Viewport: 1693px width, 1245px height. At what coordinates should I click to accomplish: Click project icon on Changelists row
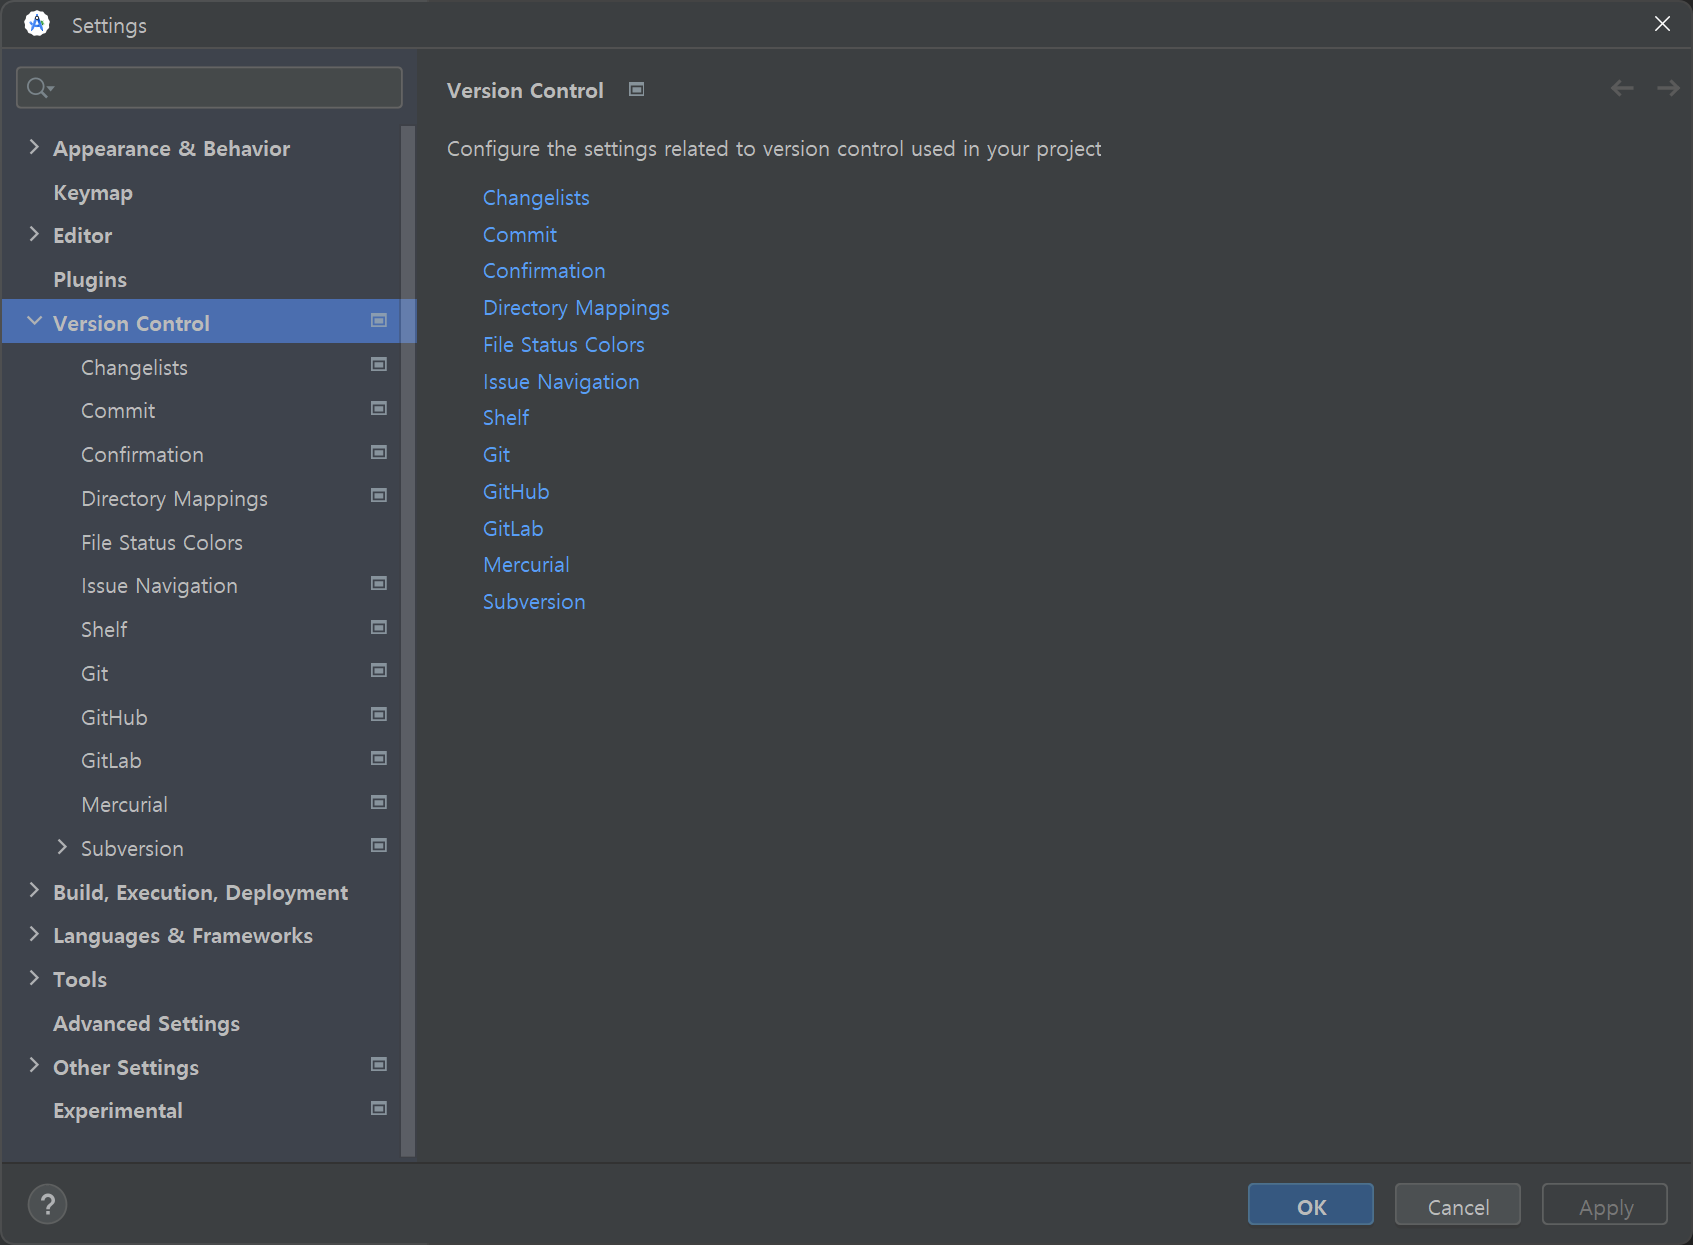point(379,365)
